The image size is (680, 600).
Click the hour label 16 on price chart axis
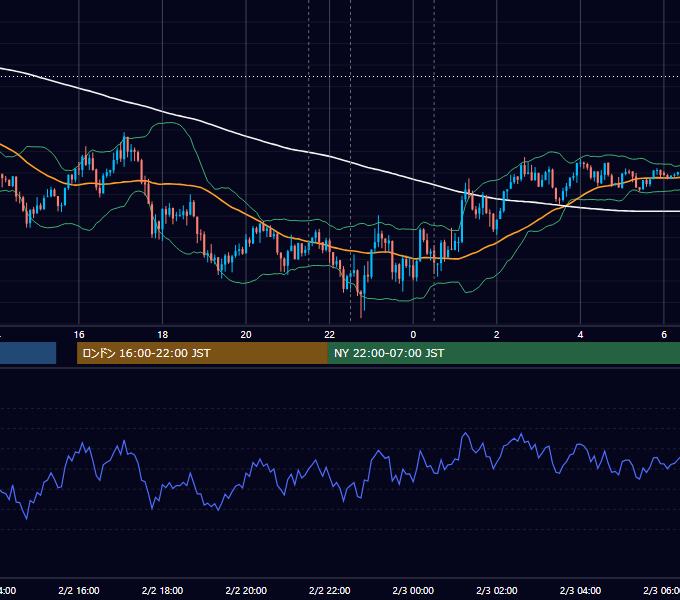click(79, 335)
